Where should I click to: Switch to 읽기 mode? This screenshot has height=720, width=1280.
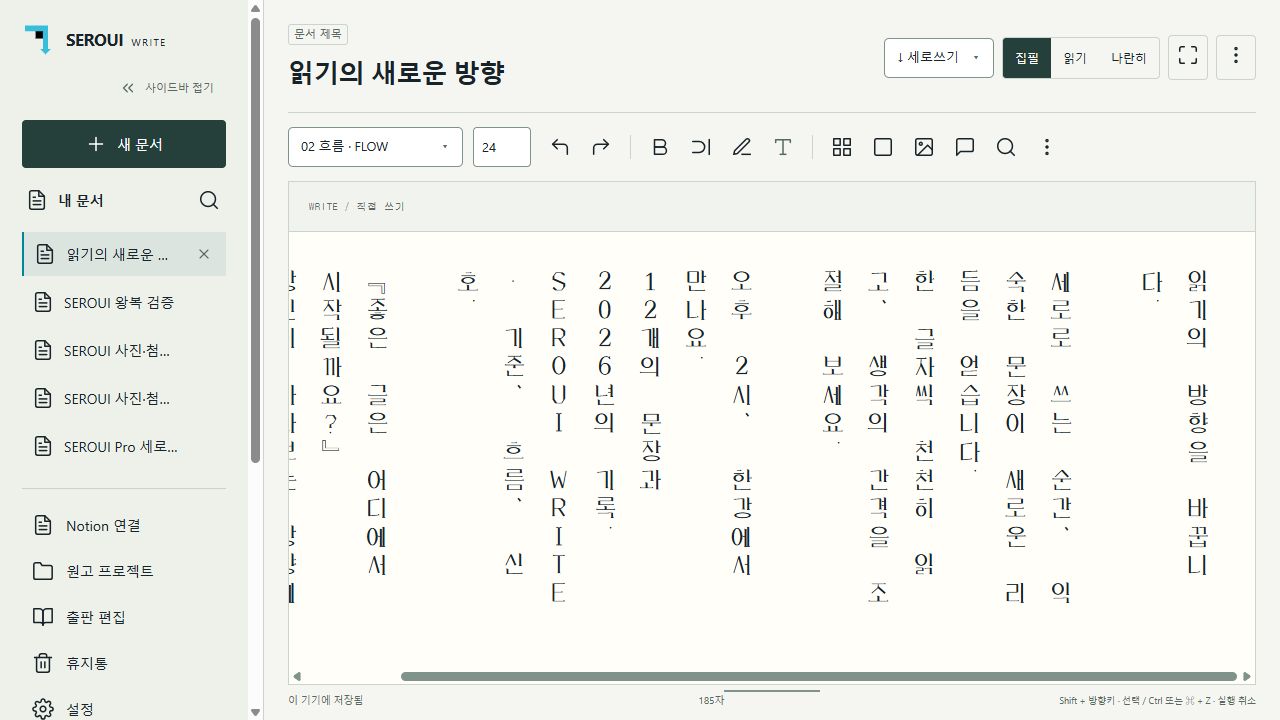[x=1075, y=58]
